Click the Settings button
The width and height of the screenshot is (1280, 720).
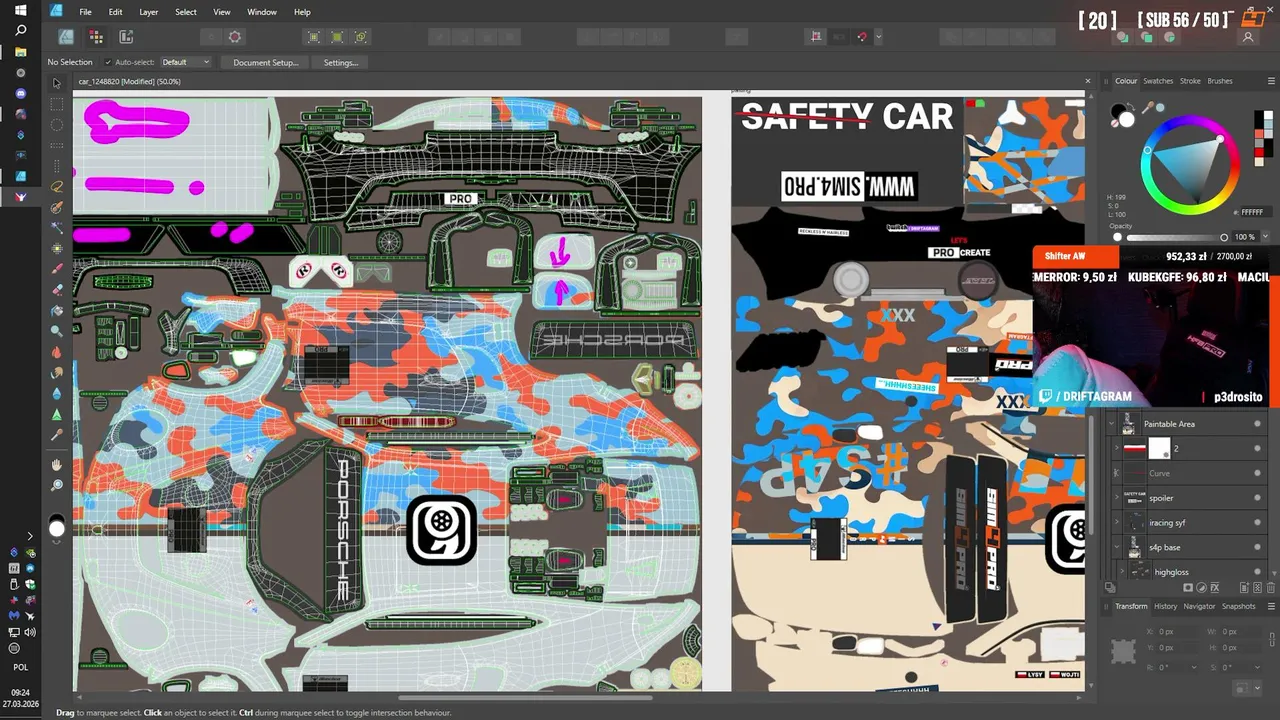pyautogui.click(x=341, y=62)
